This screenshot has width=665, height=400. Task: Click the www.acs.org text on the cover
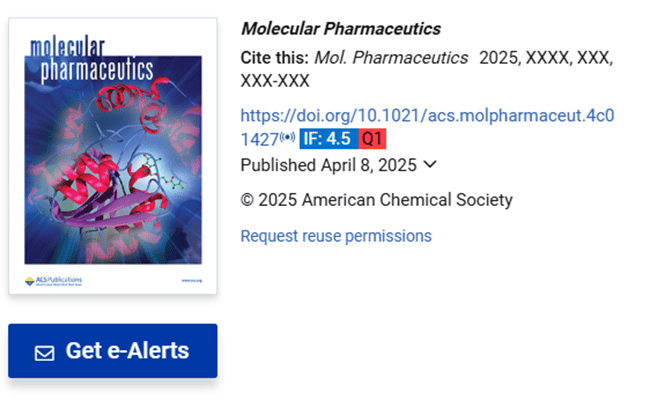click(191, 282)
